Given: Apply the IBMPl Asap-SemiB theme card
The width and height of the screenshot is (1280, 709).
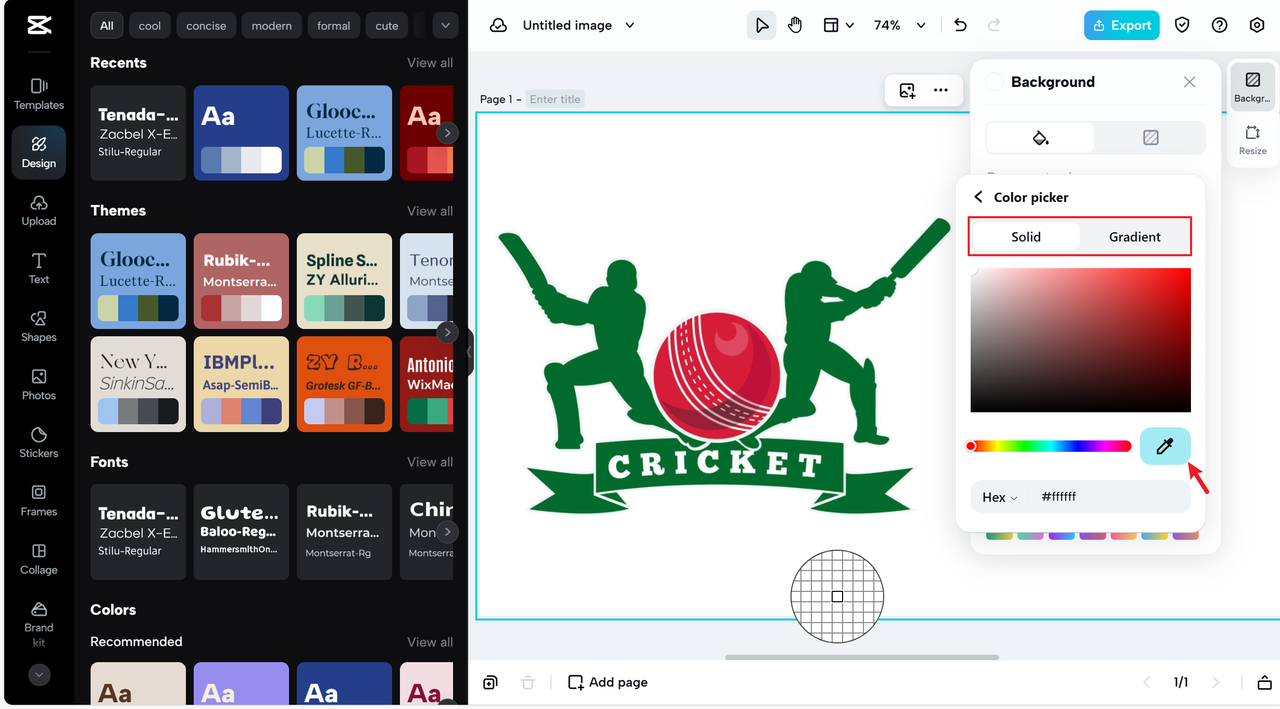Looking at the screenshot, I should [x=241, y=384].
